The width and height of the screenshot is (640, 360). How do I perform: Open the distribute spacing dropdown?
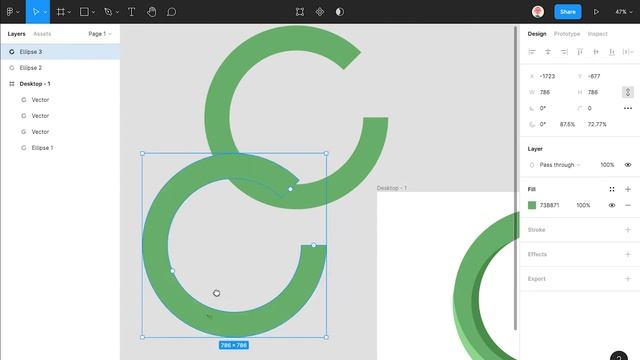point(628,52)
